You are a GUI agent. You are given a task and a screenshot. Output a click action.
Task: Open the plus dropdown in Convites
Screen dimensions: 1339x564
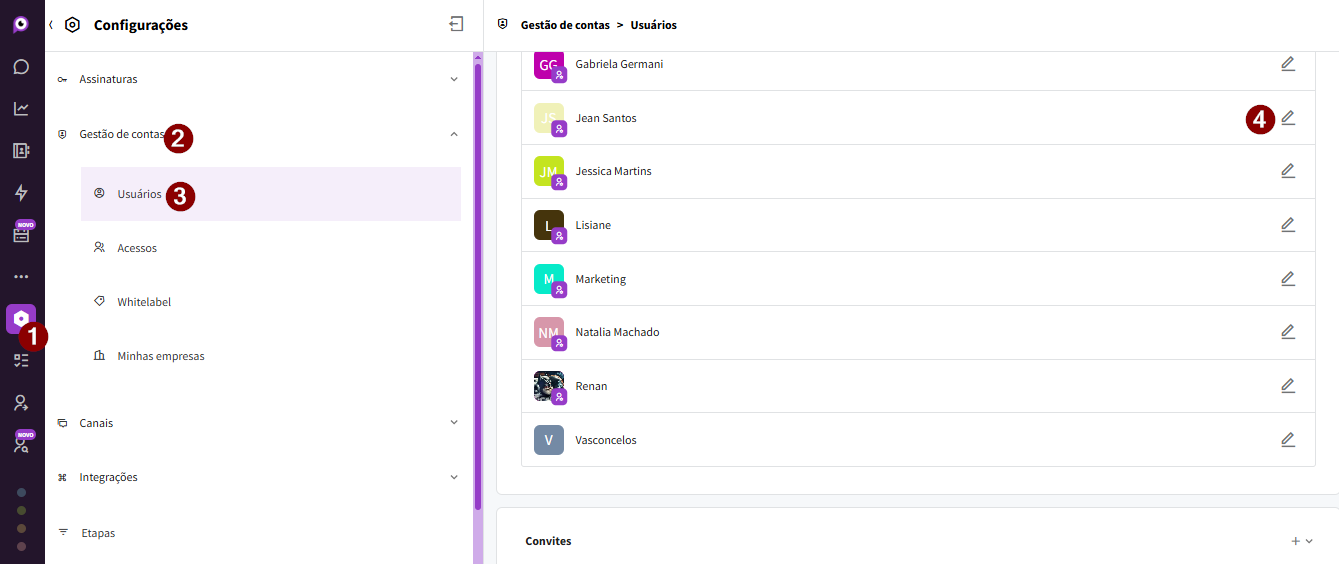click(1301, 541)
